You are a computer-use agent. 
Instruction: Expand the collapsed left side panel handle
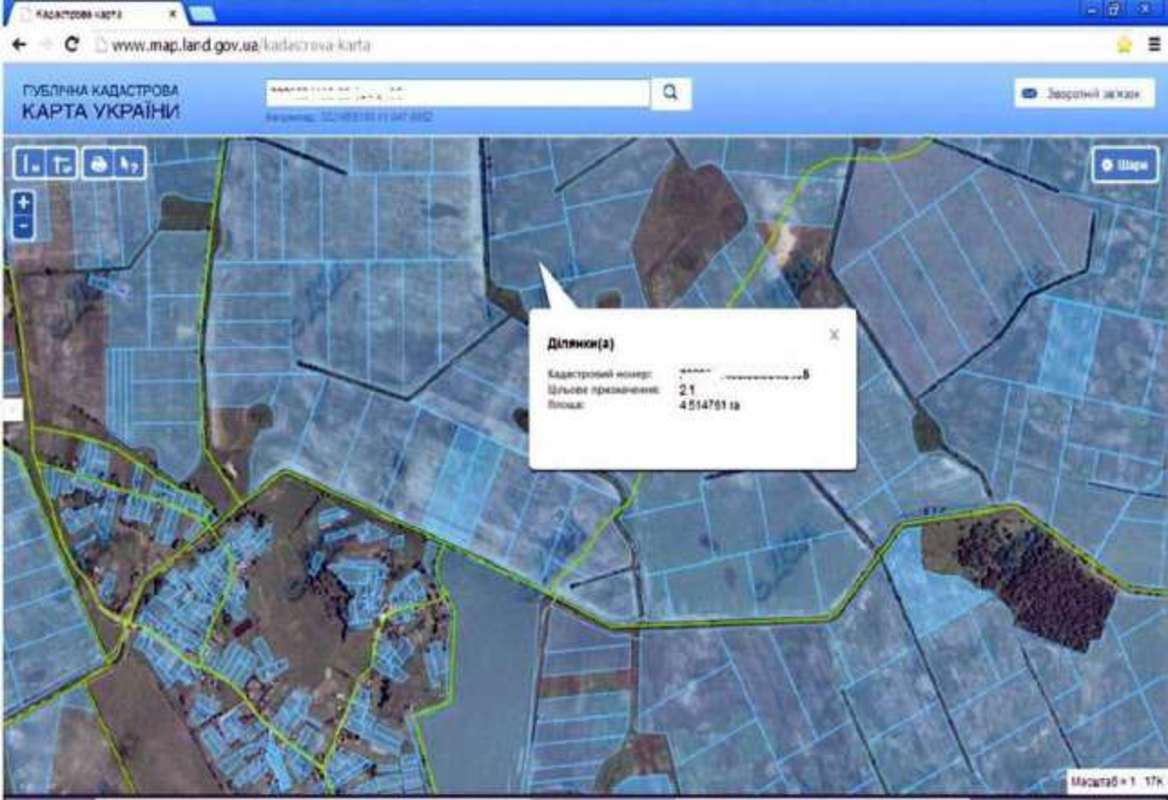point(10,409)
